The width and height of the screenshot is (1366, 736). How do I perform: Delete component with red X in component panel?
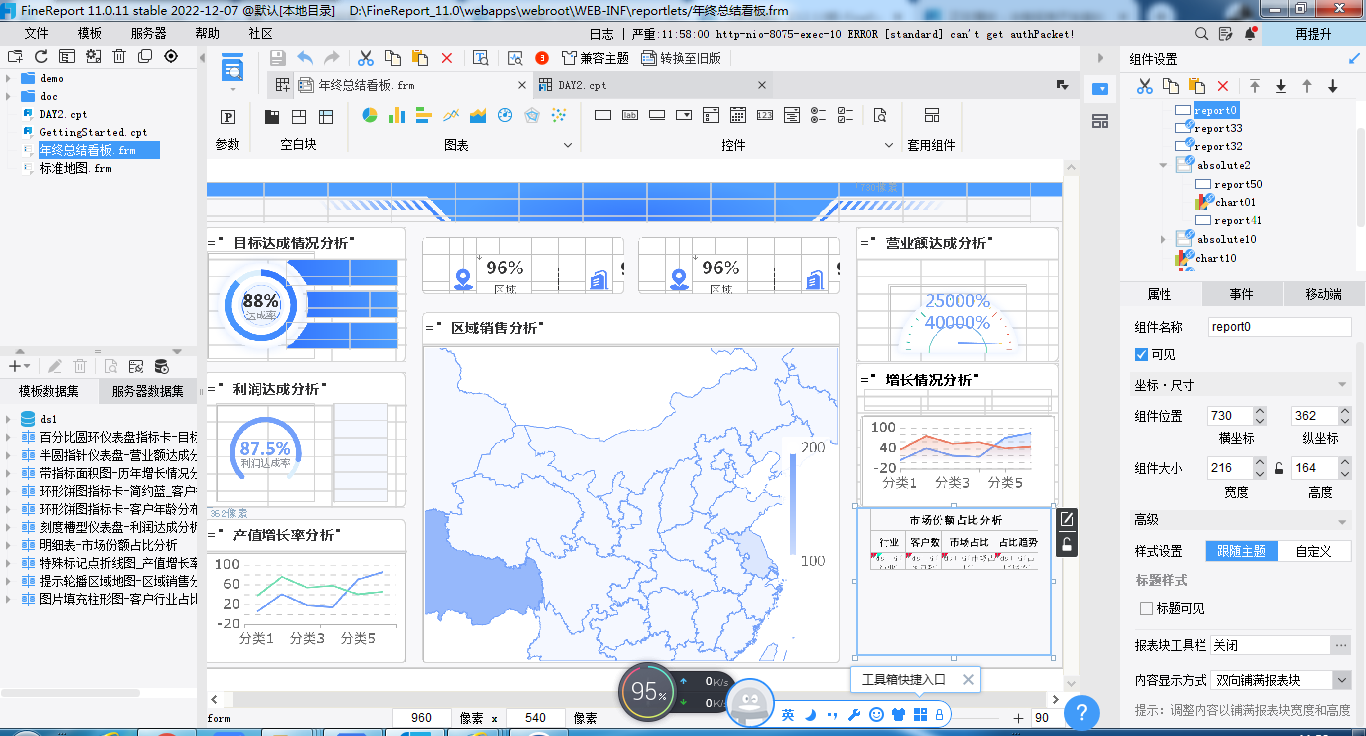[1222, 87]
